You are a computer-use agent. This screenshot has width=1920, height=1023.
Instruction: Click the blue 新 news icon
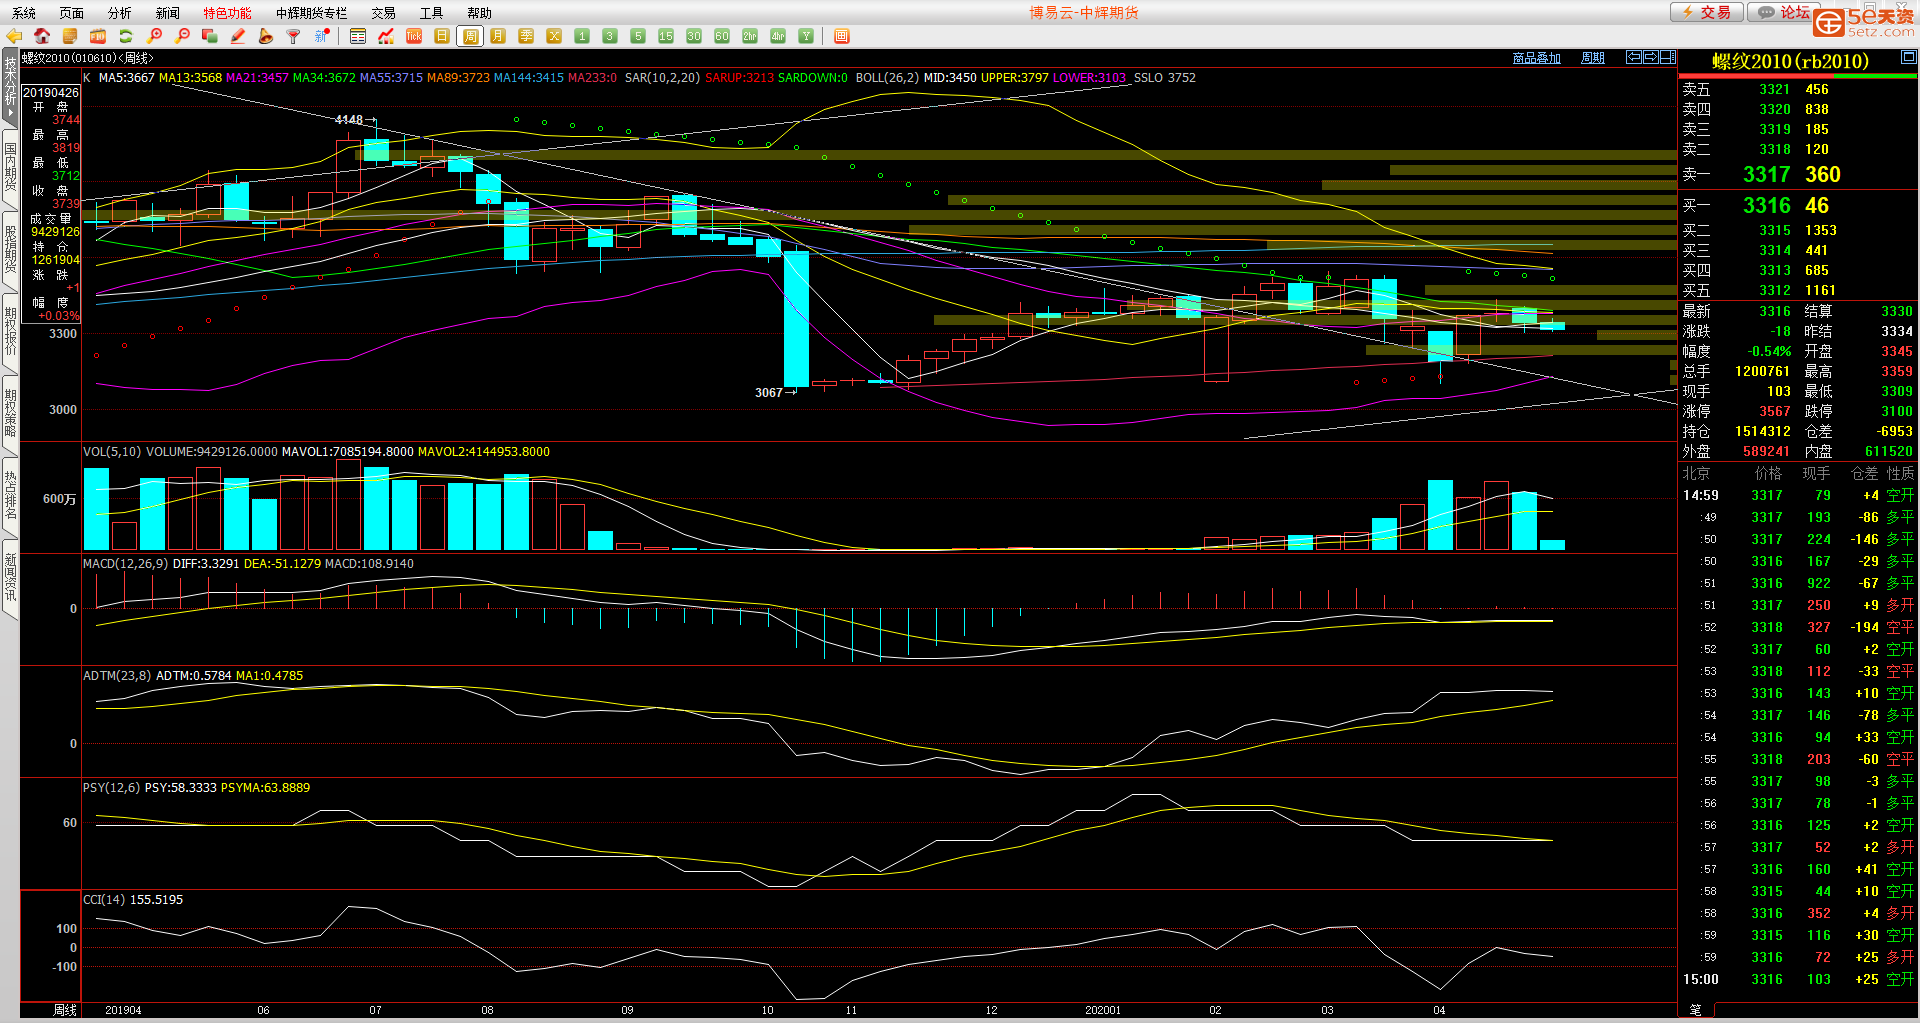point(322,36)
